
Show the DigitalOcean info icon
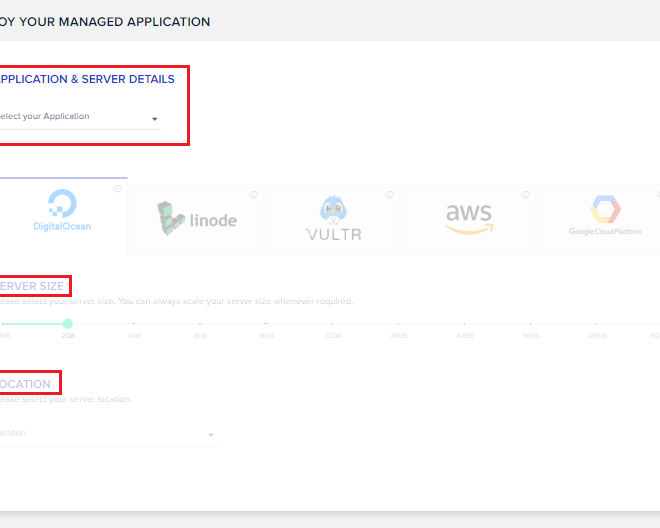click(x=118, y=189)
